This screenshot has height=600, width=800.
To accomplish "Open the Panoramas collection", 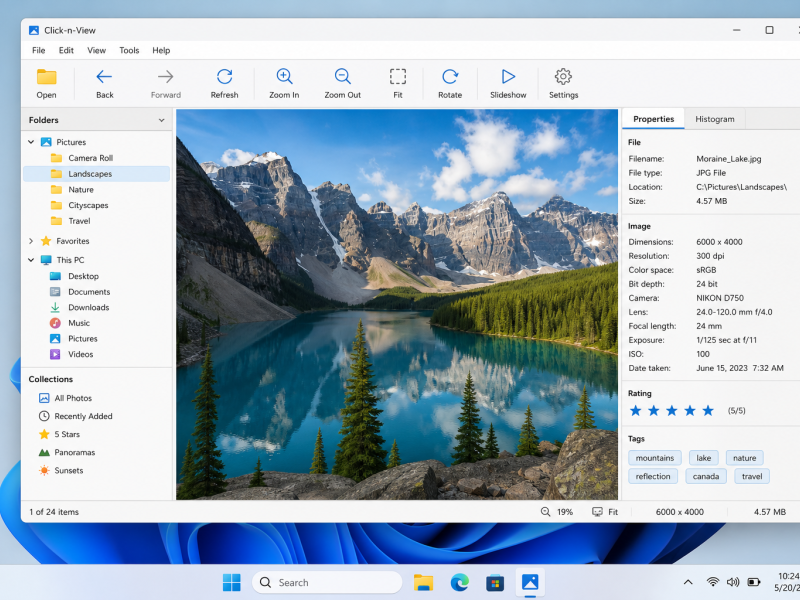I will 67,452.
